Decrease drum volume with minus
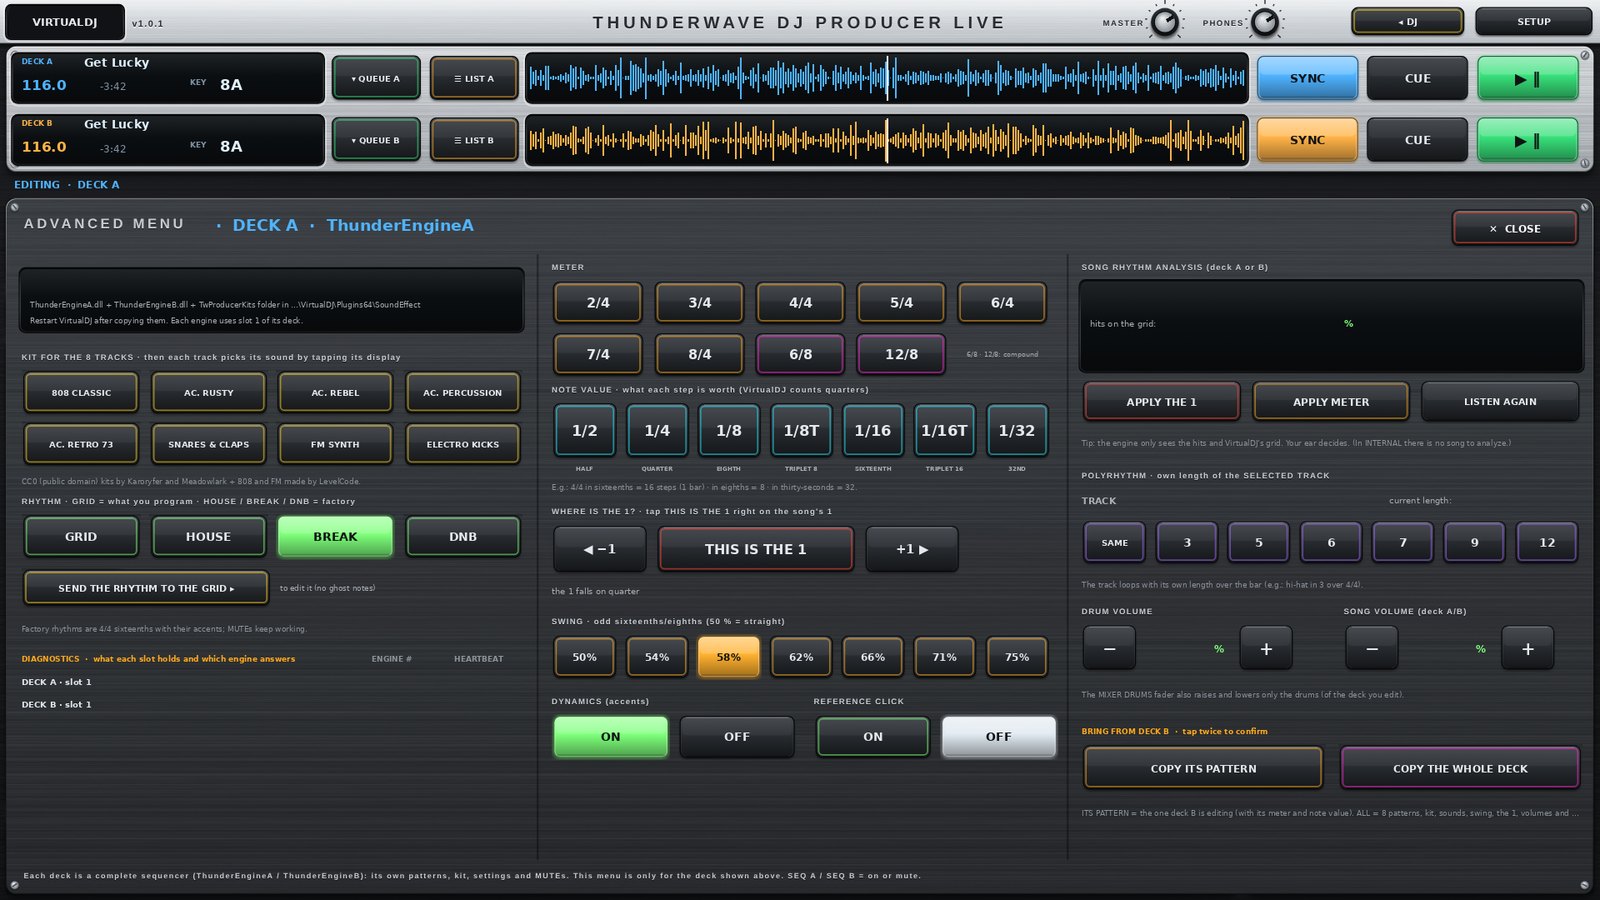This screenshot has width=1600, height=900. coord(1109,648)
